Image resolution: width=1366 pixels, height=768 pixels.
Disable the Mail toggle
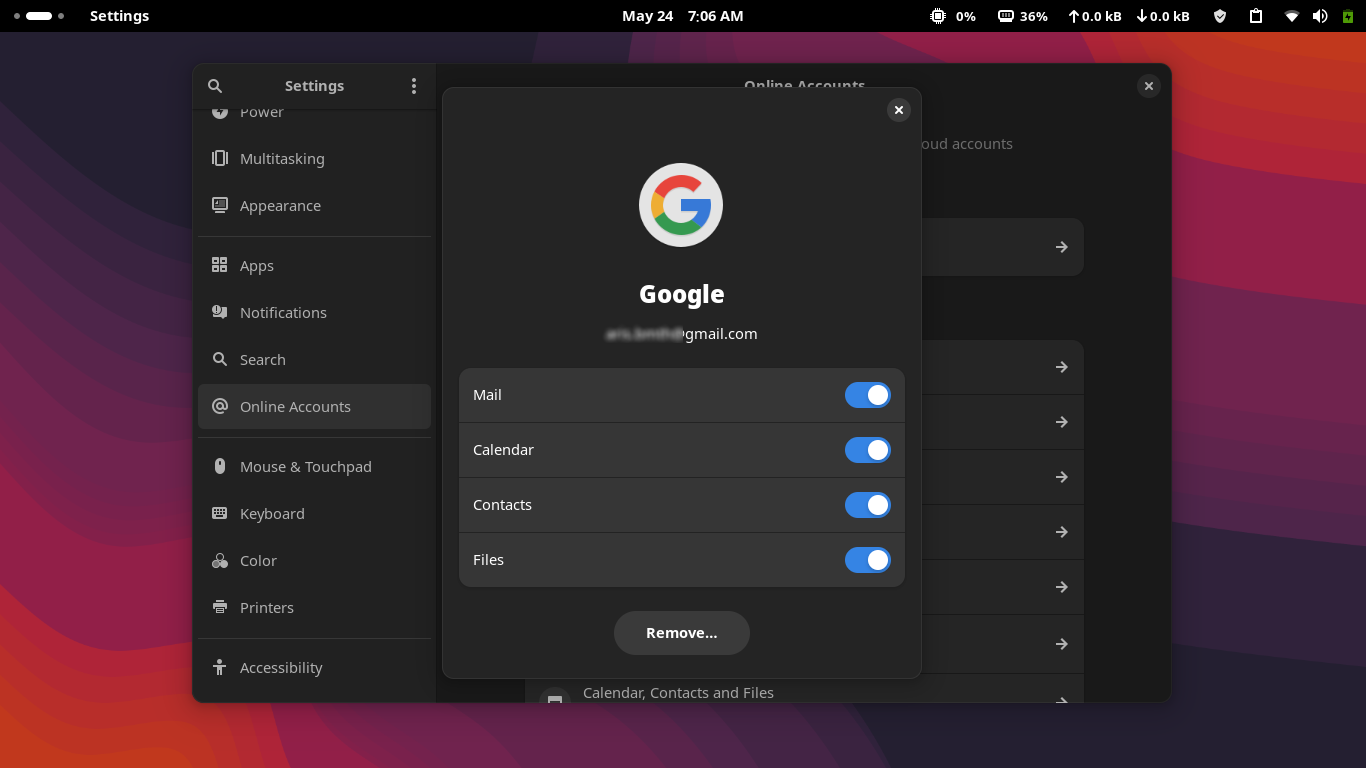pos(867,395)
